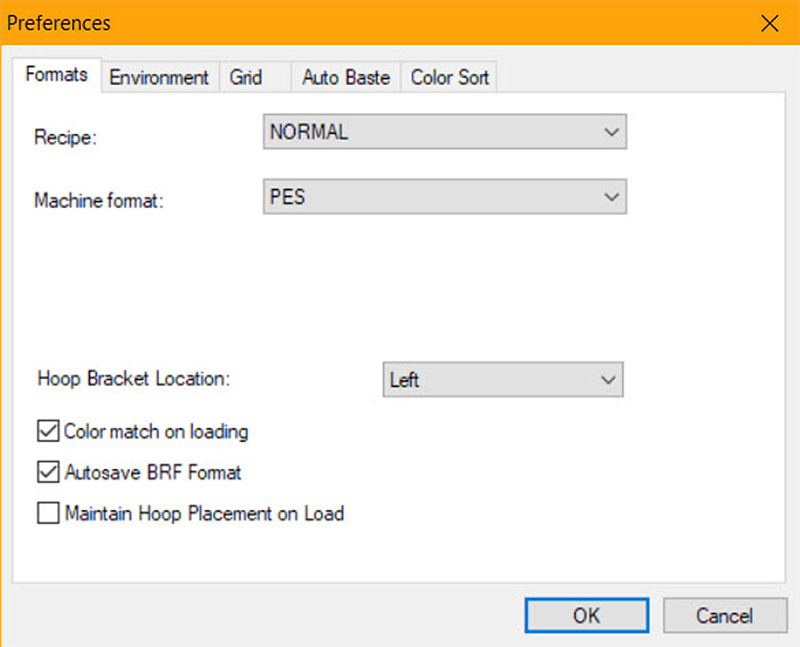Open the Grid tab
Image resolution: width=800 pixels, height=647 pixels.
(x=246, y=77)
